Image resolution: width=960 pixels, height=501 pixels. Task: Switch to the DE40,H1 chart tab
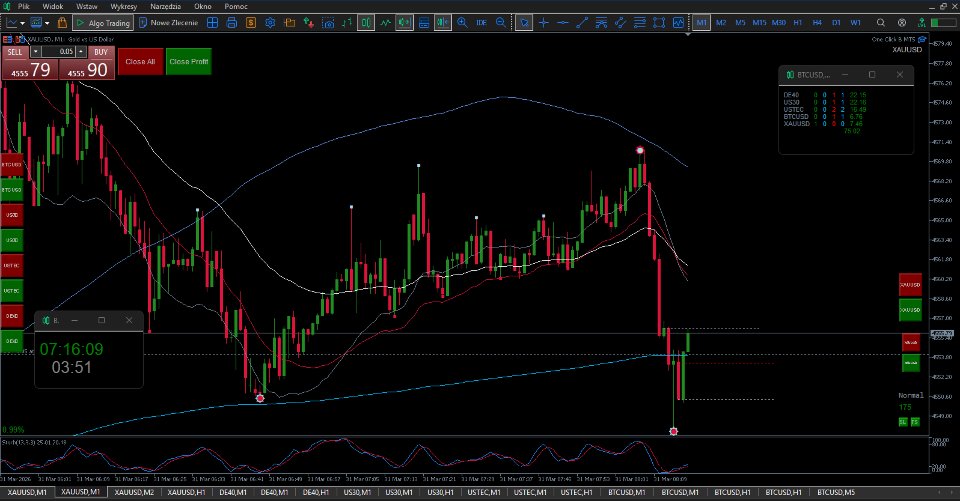[x=315, y=492]
